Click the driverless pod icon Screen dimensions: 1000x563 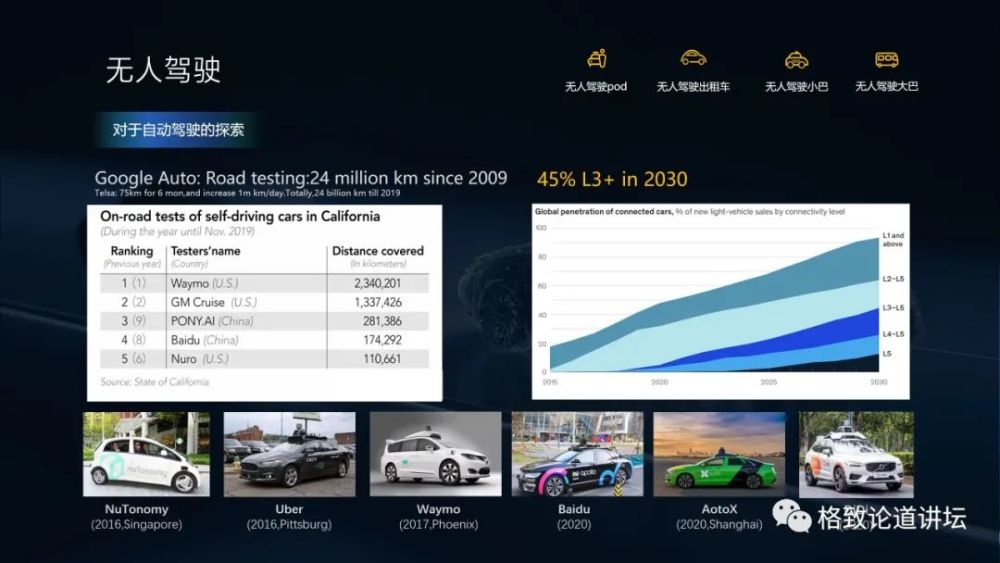597,59
